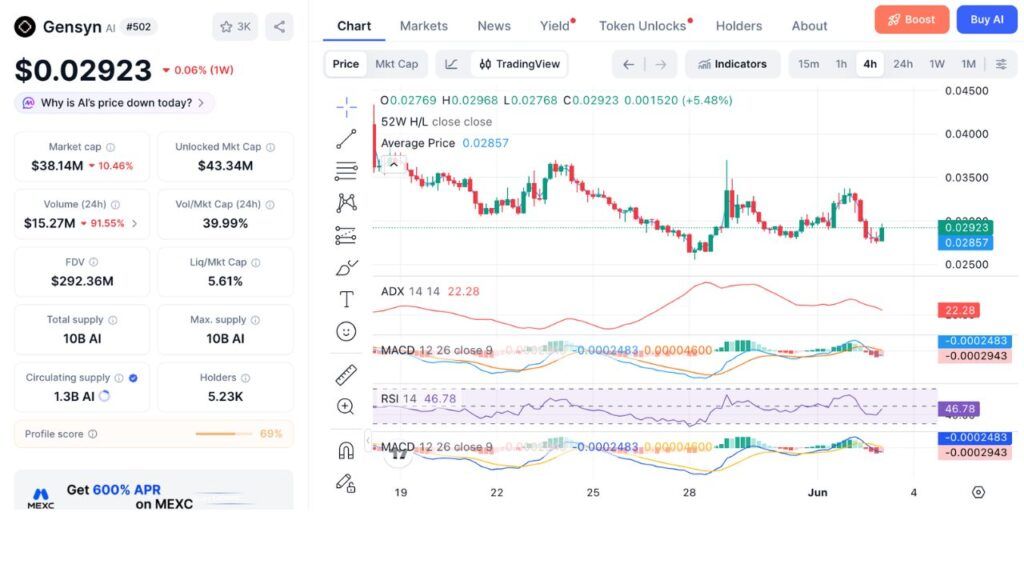Open the Token Unlocks tab
Image resolution: width=1024 pixels, height=576 pixels.
click(645, 26)
